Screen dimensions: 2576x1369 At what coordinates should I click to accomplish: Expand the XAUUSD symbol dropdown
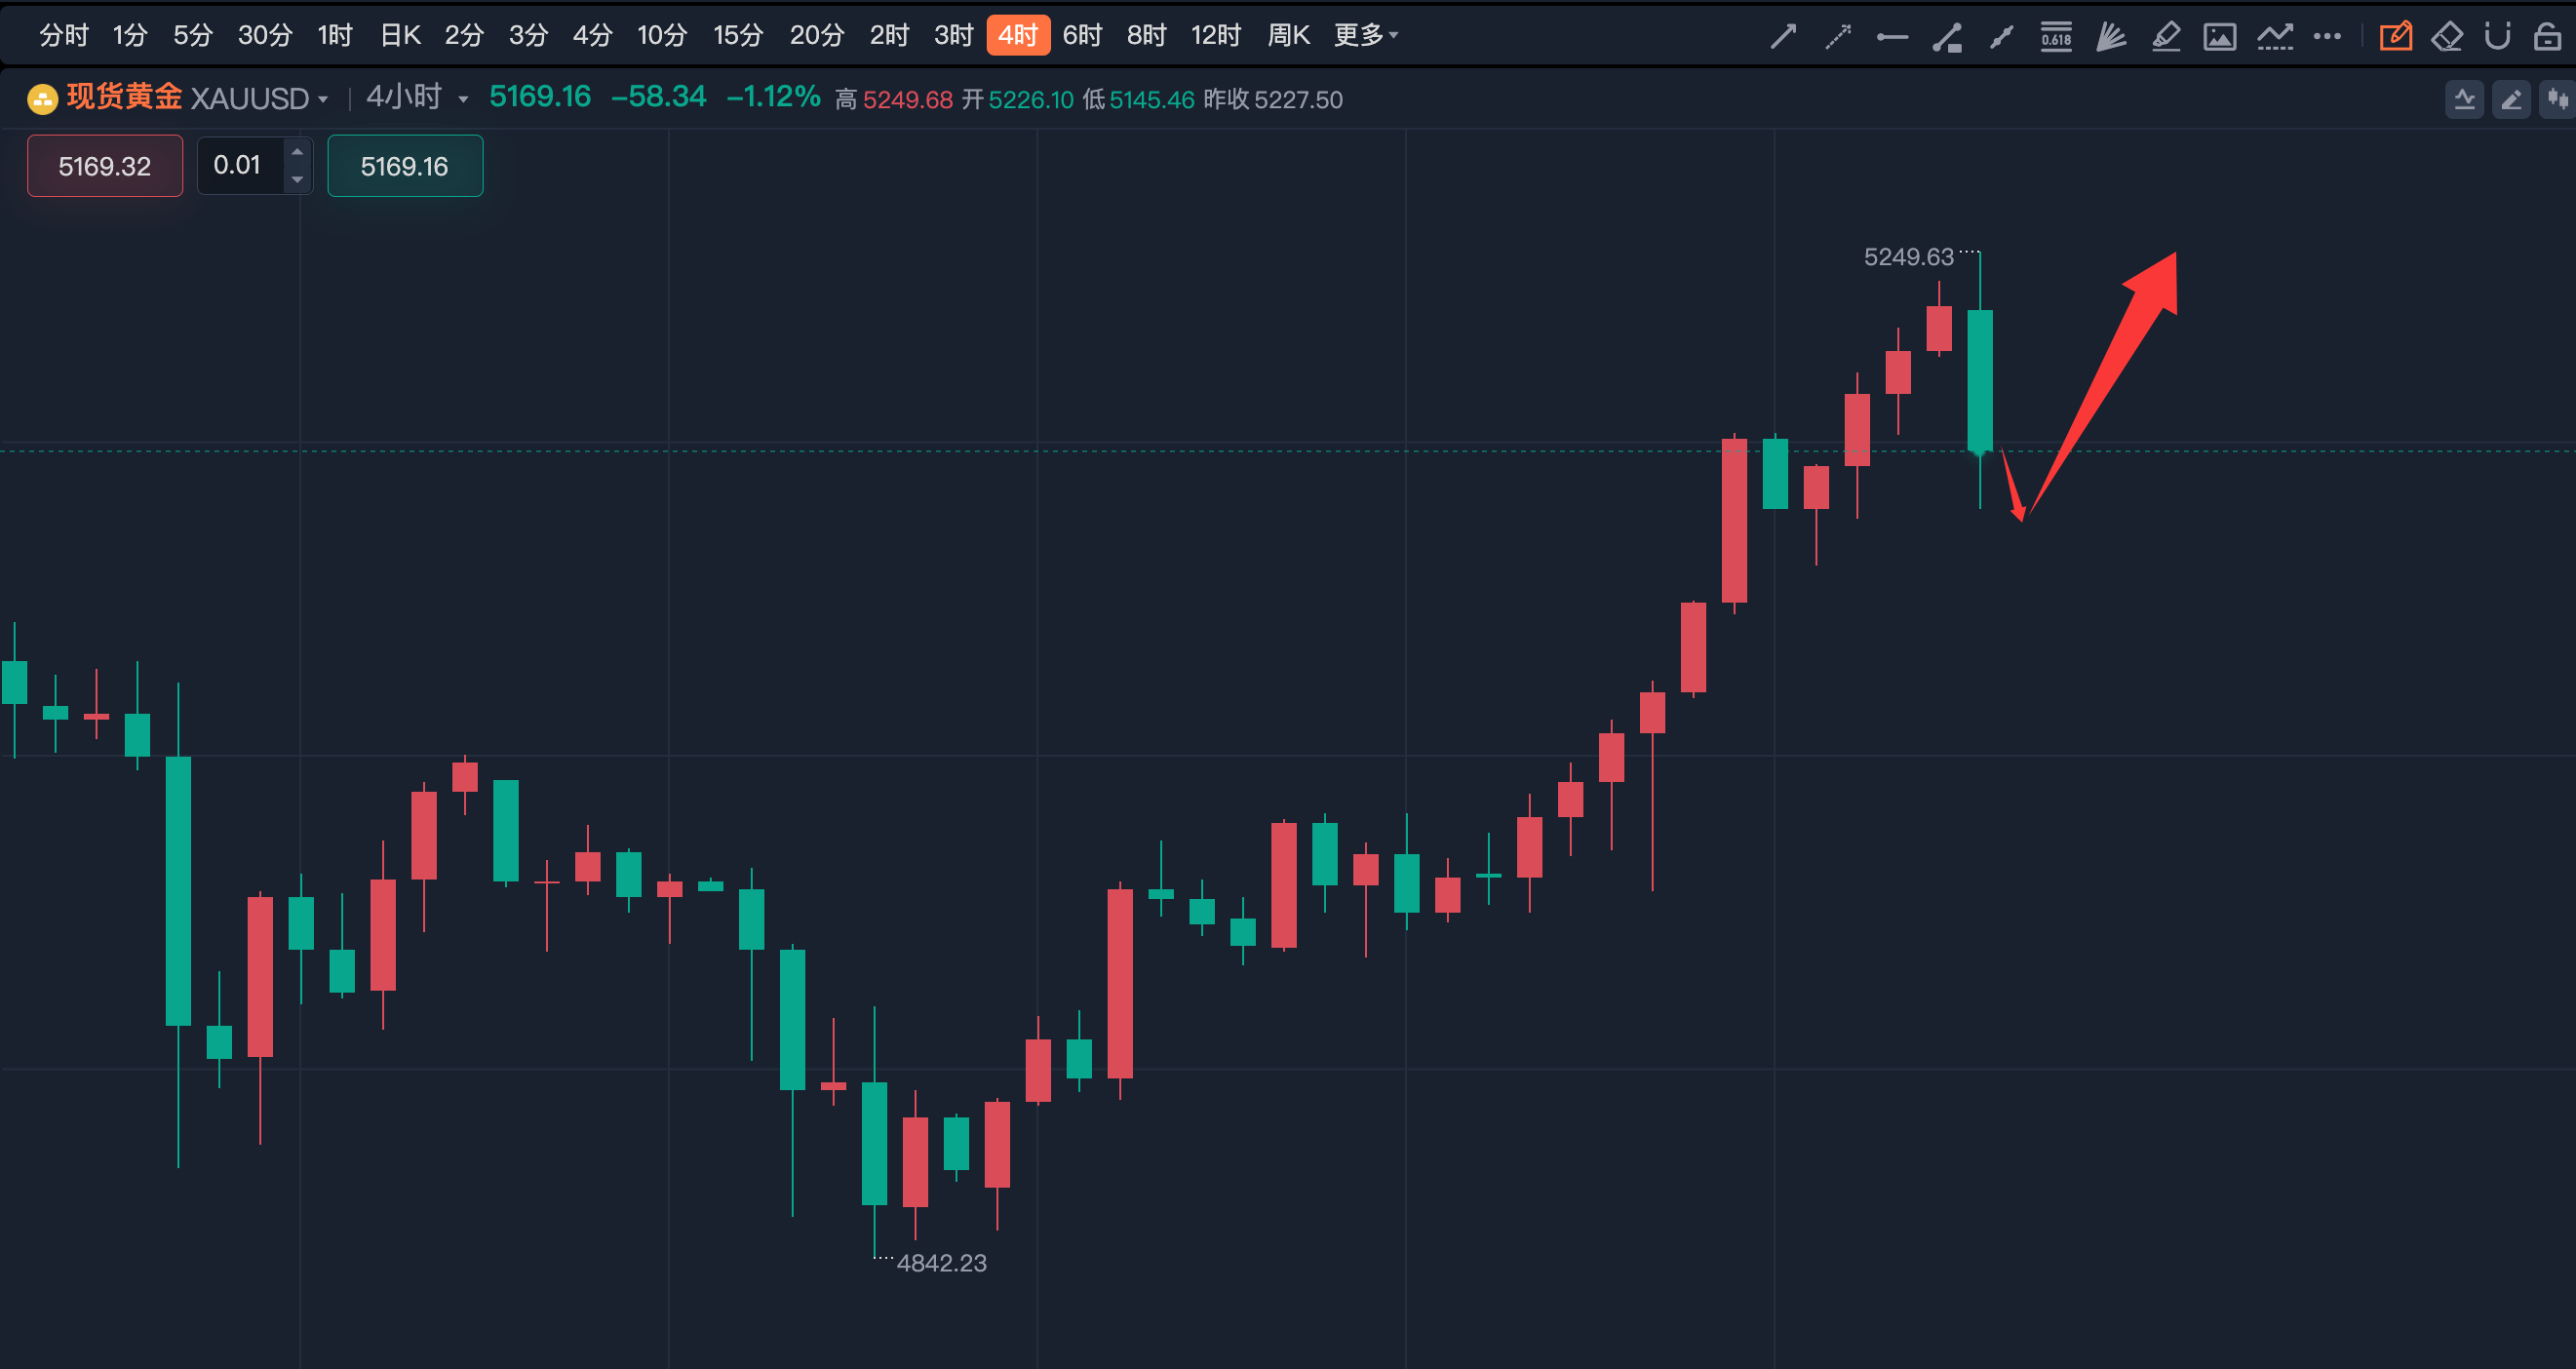pos(323,100)
